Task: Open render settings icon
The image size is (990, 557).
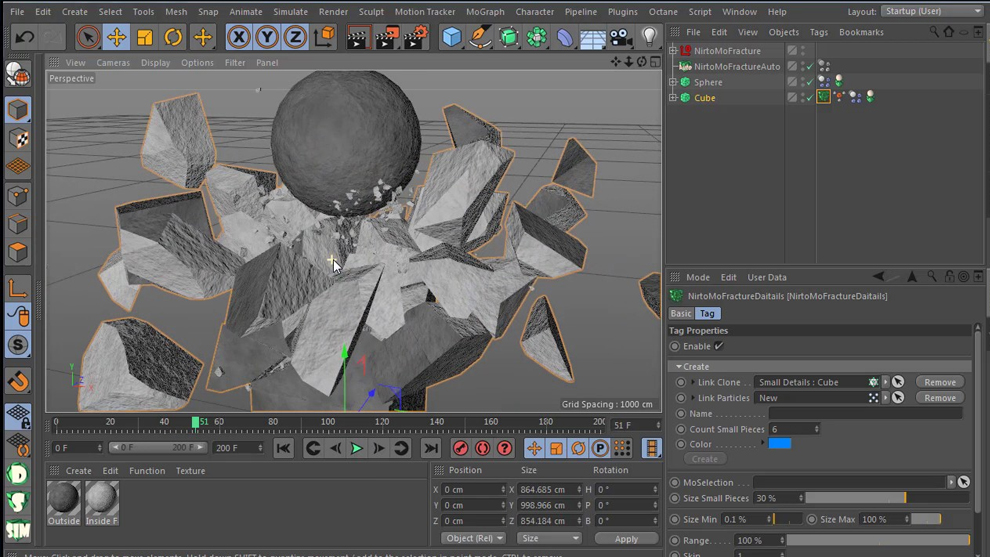Action: pyautogui.click(x=416, y=37)
